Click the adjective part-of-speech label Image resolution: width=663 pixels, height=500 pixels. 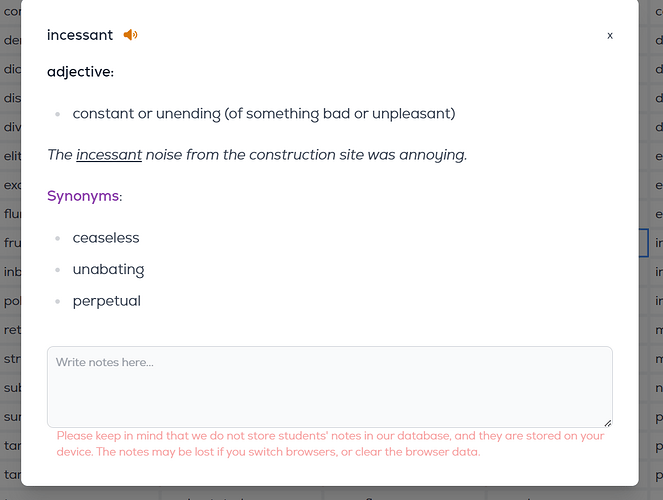tap(80, 72)
